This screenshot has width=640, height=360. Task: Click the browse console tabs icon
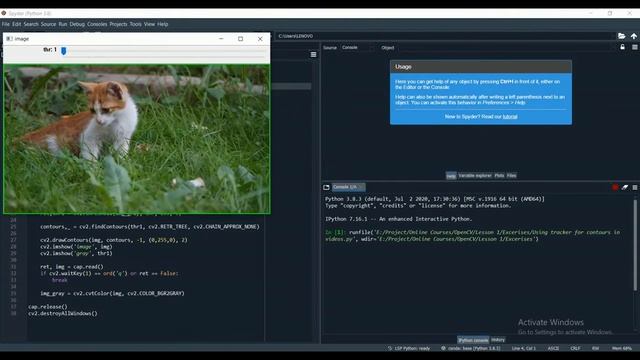click(x=326, y=187)
